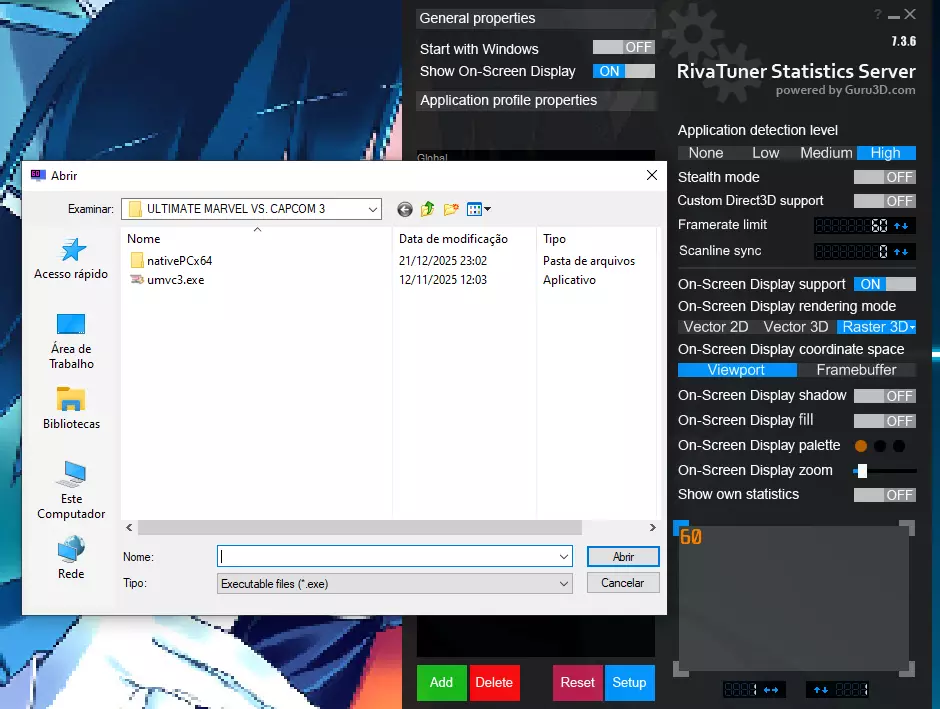Click the OSD preview top-left corner marker

(680, 527)
